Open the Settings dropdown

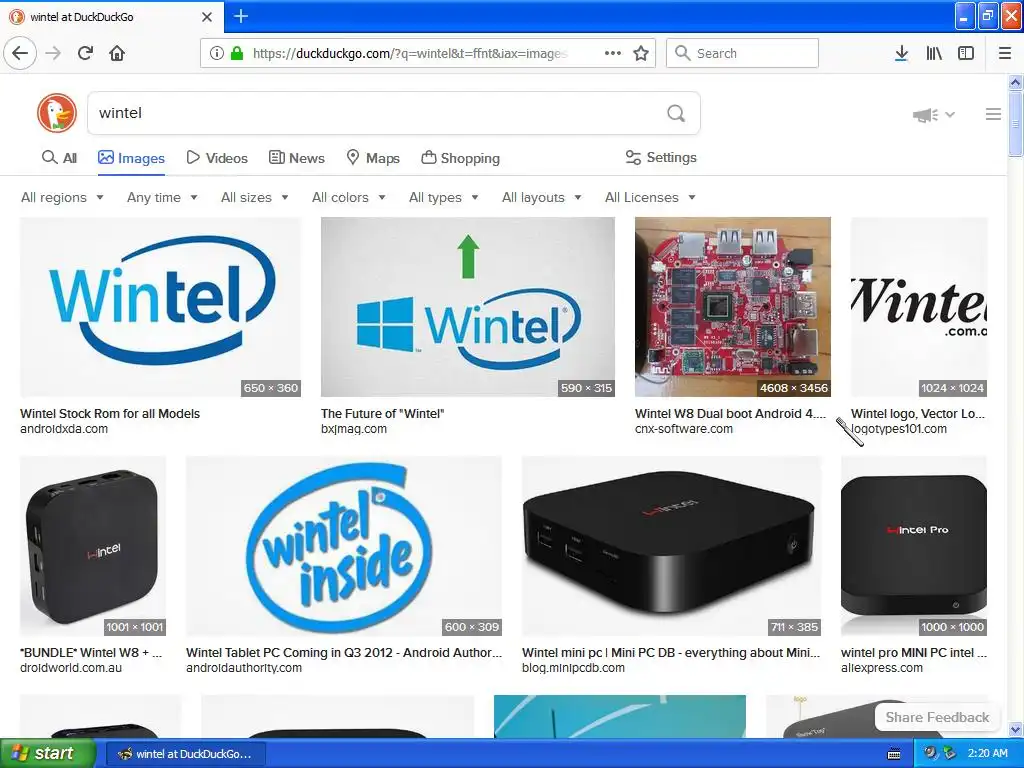tap(661, 157)
